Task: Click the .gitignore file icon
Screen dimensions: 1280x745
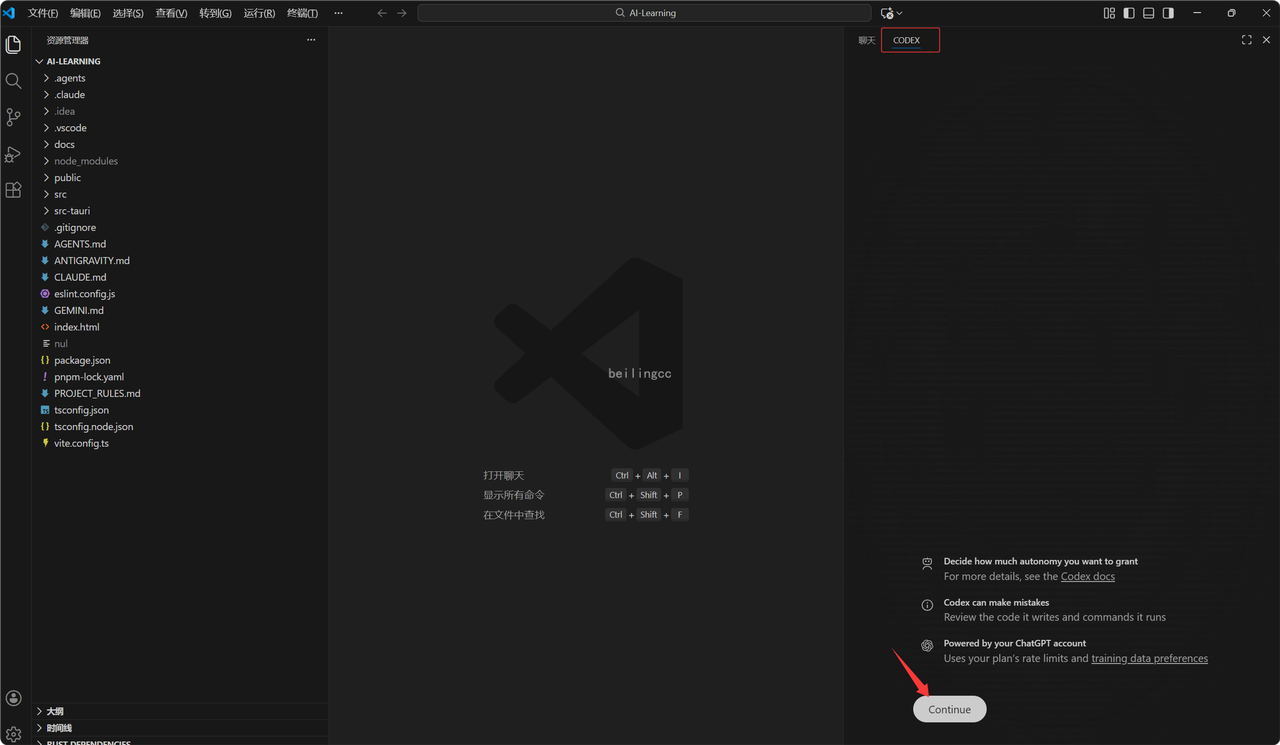Action: coord(45,228)
